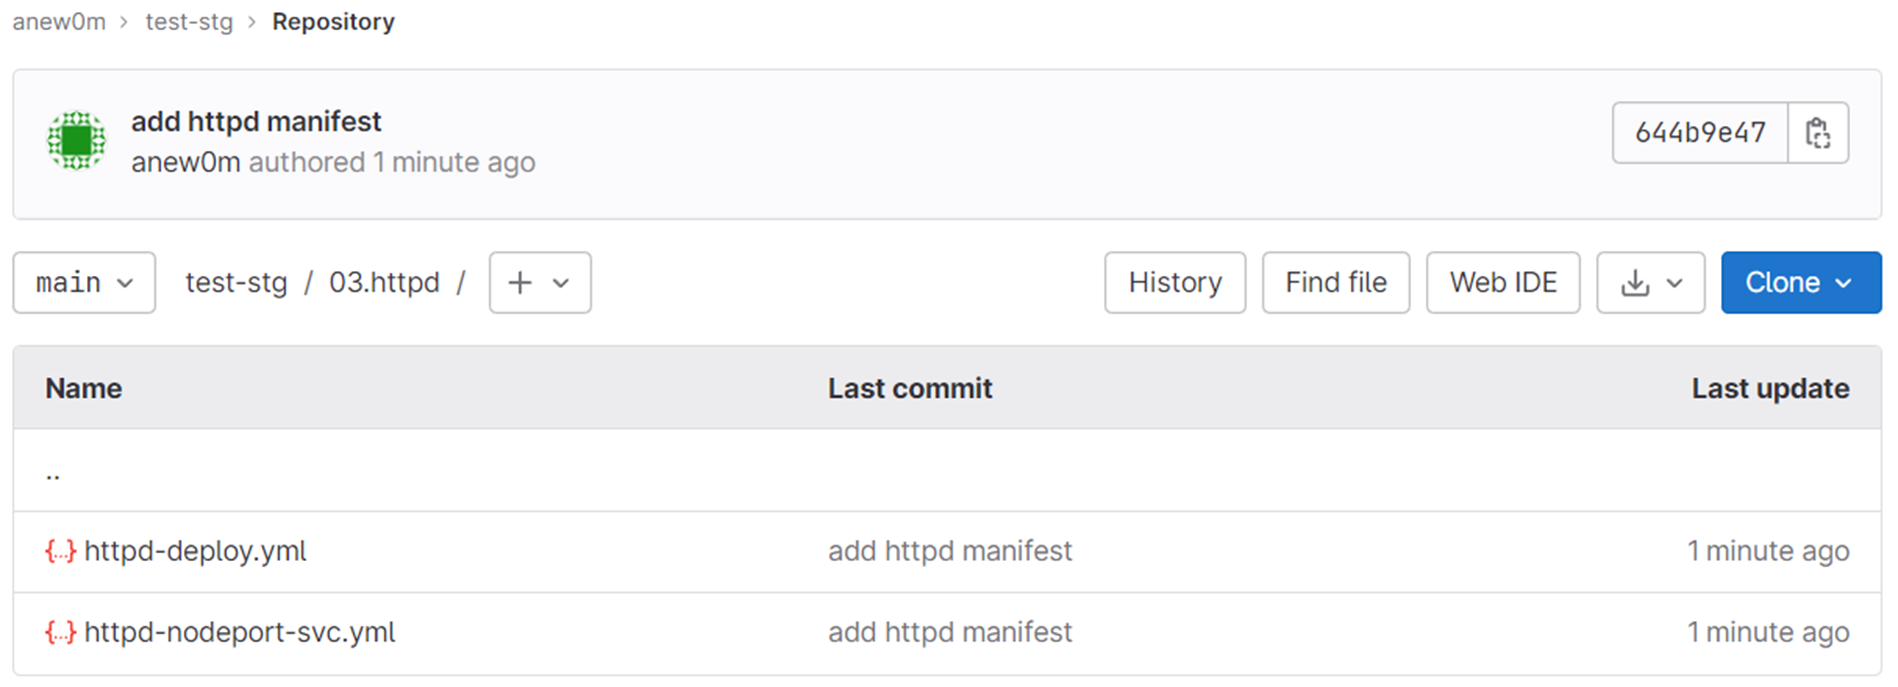Image resolution: width=1898 pixels, height=687 pixels.
Task: Click 03.httpd in the path breadcrumb
Action: [384, 283]
